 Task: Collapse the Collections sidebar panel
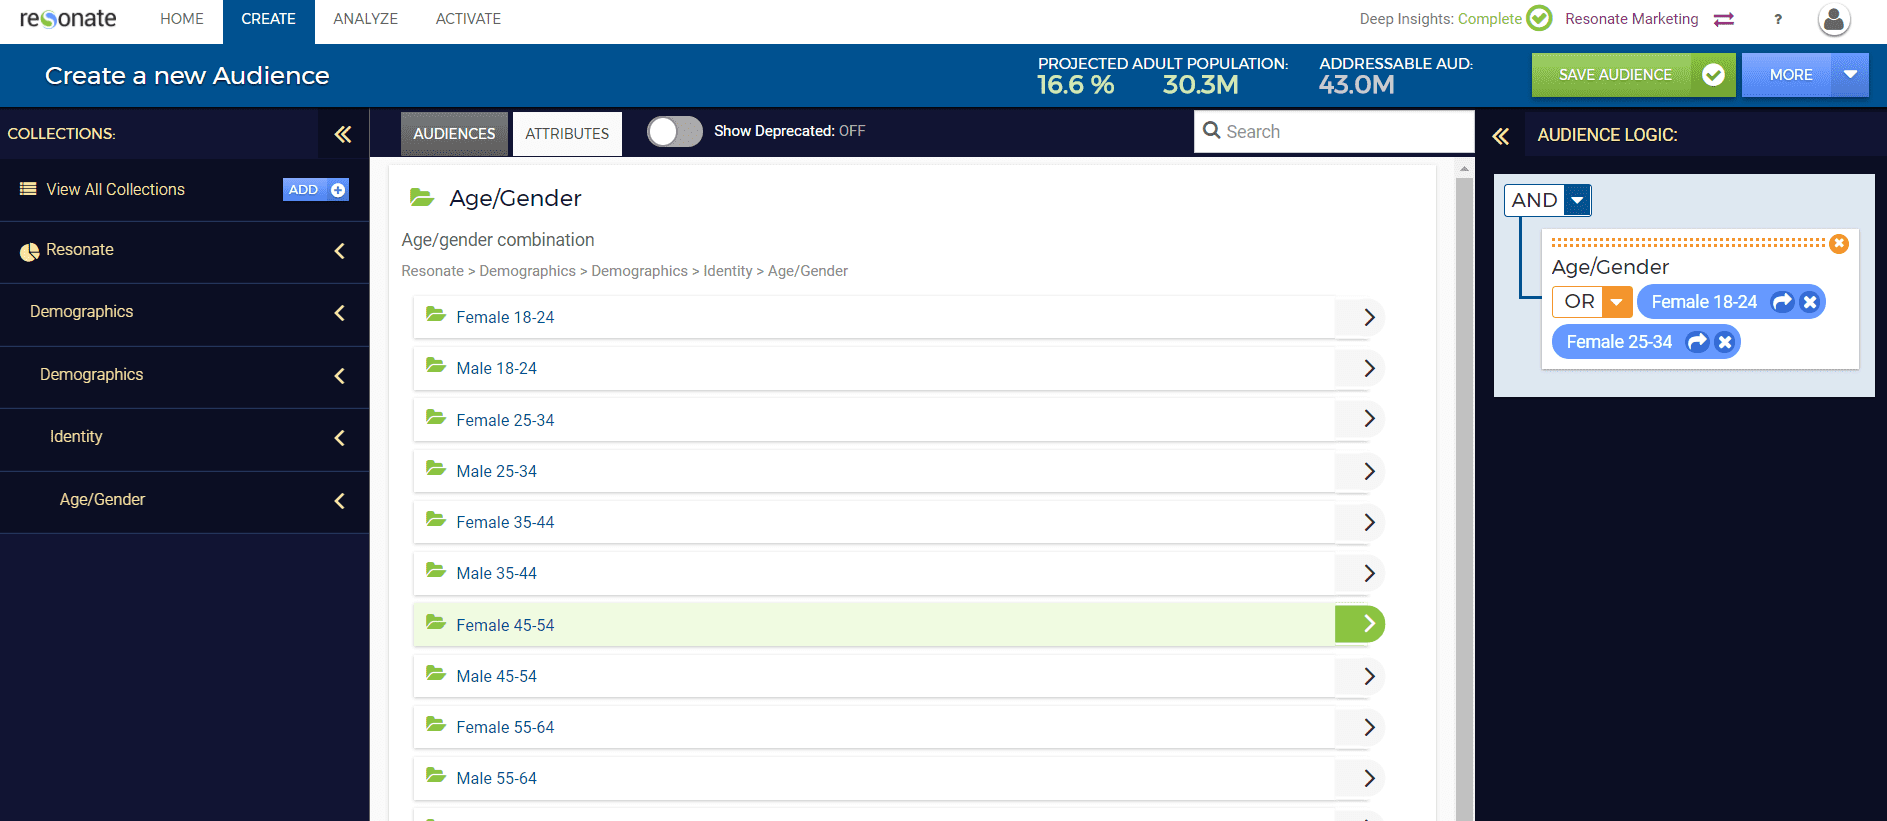[x=343, y=134]
